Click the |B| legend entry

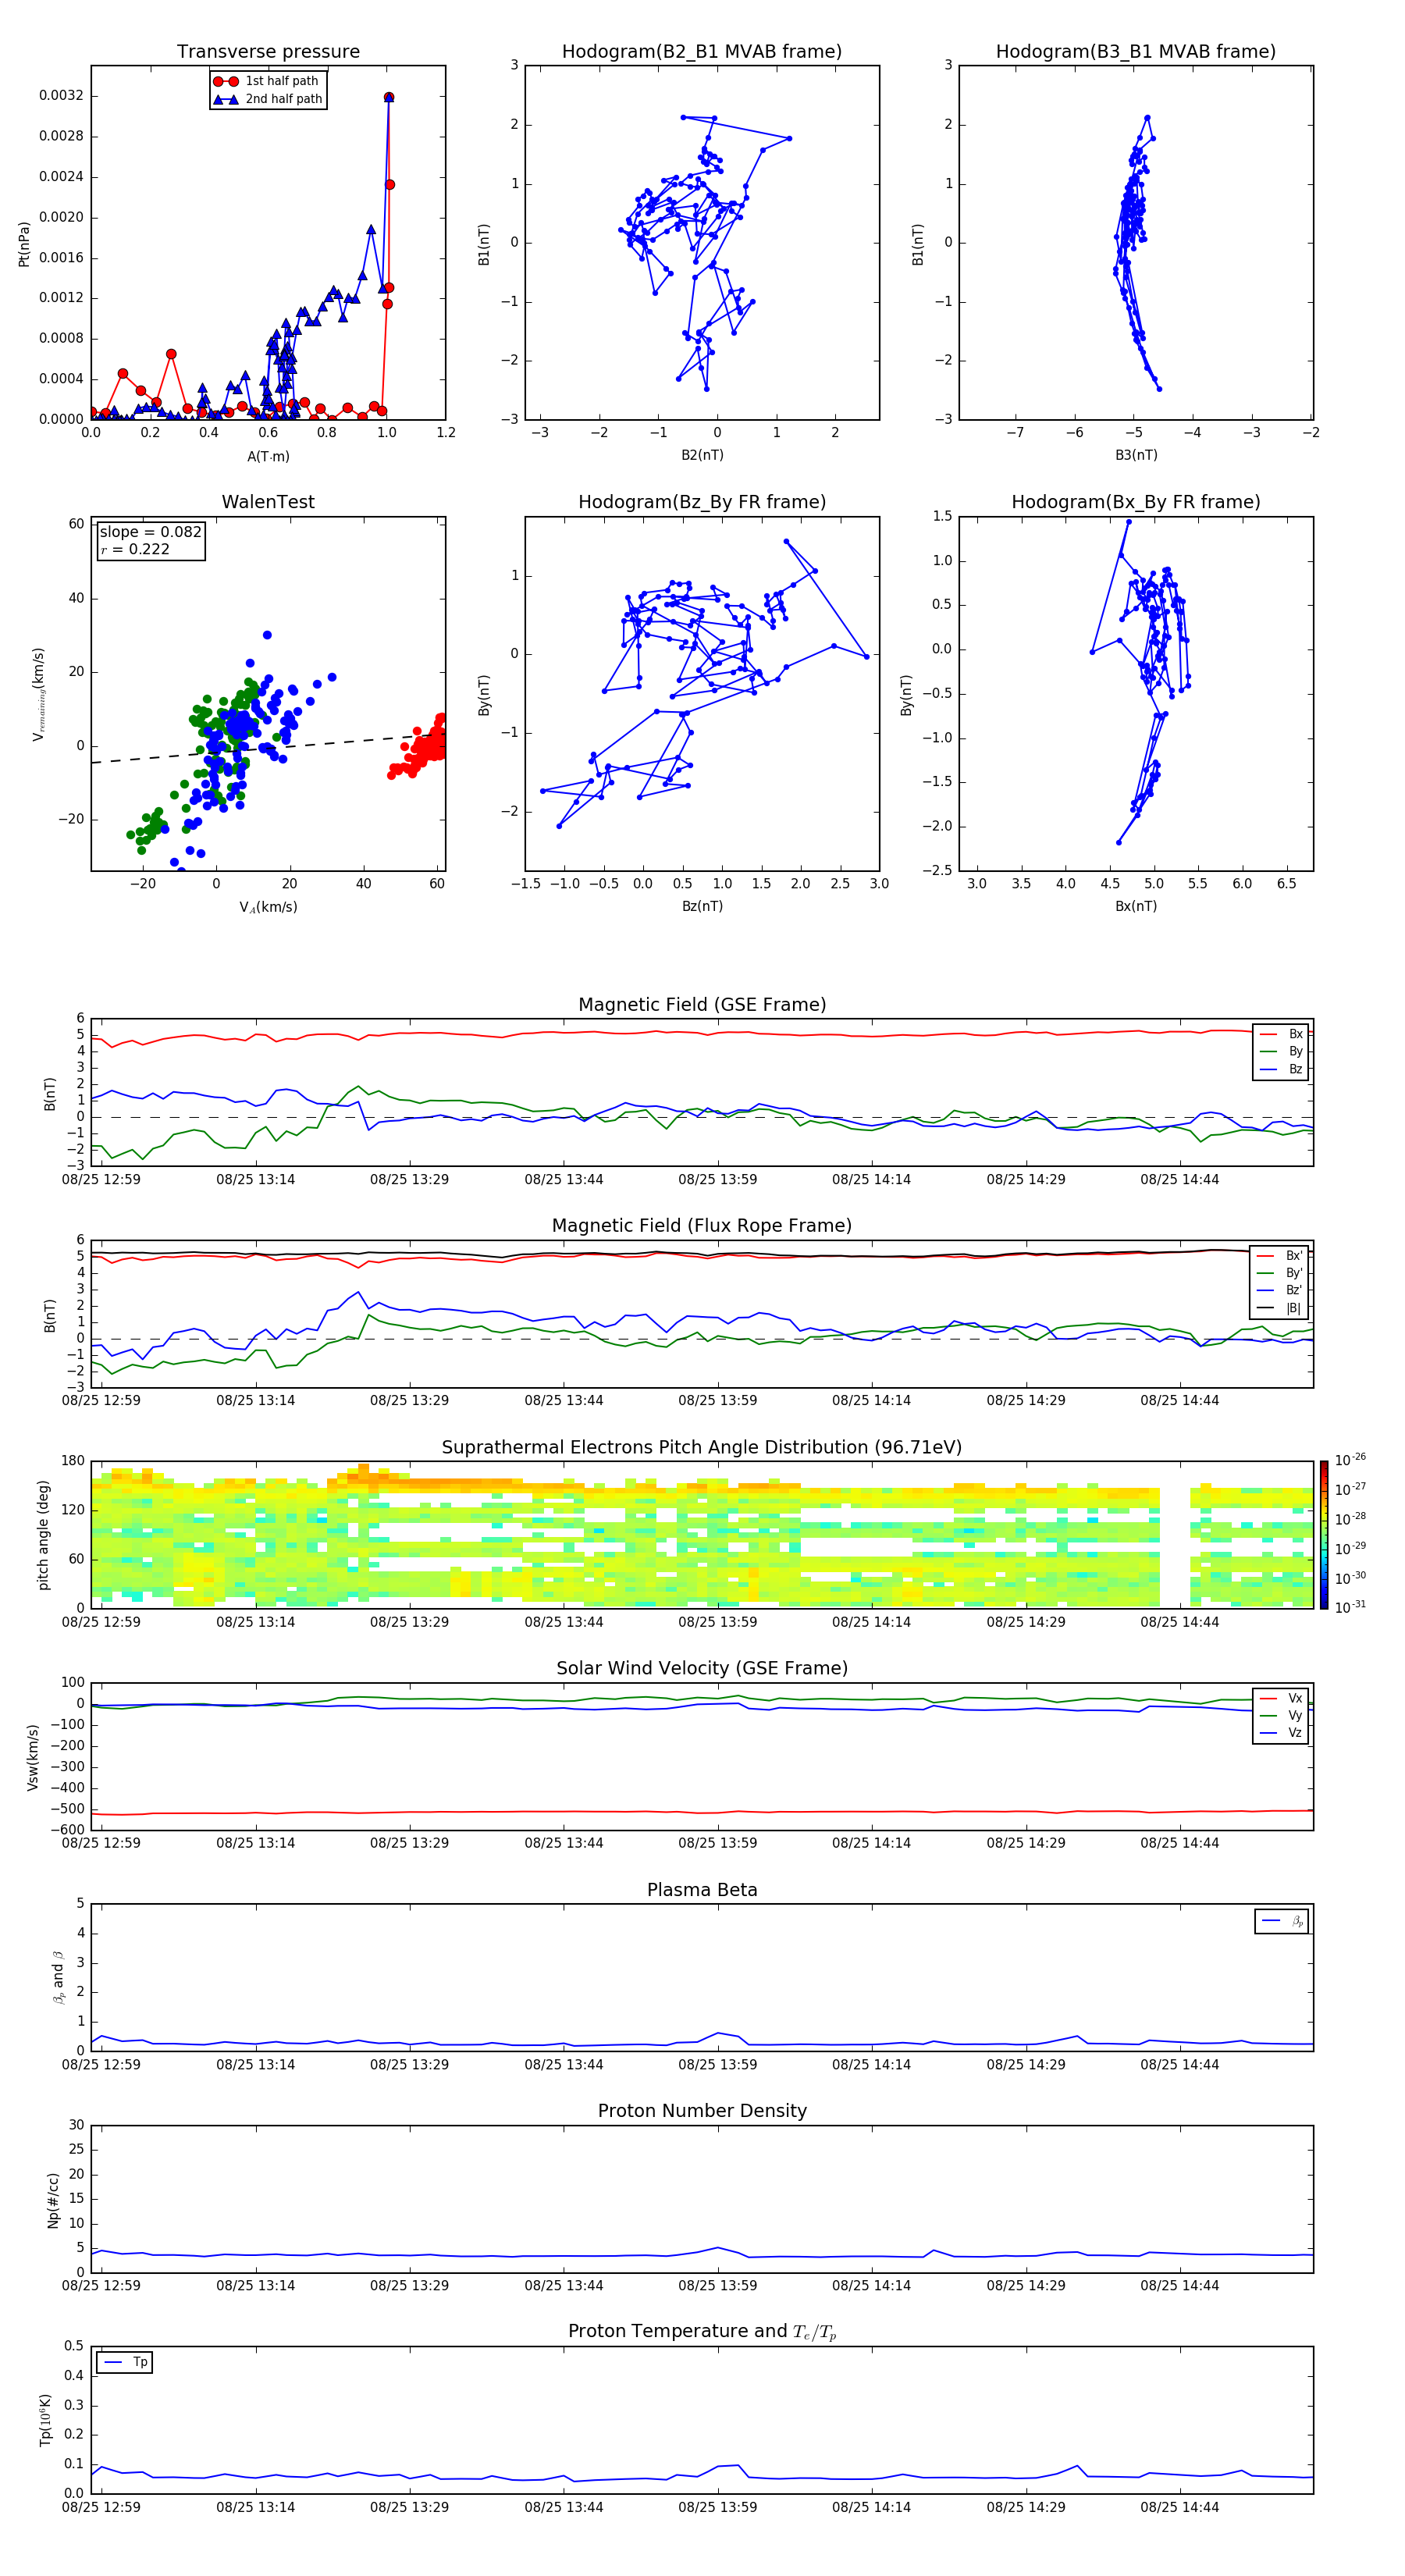point(1280,1308)
